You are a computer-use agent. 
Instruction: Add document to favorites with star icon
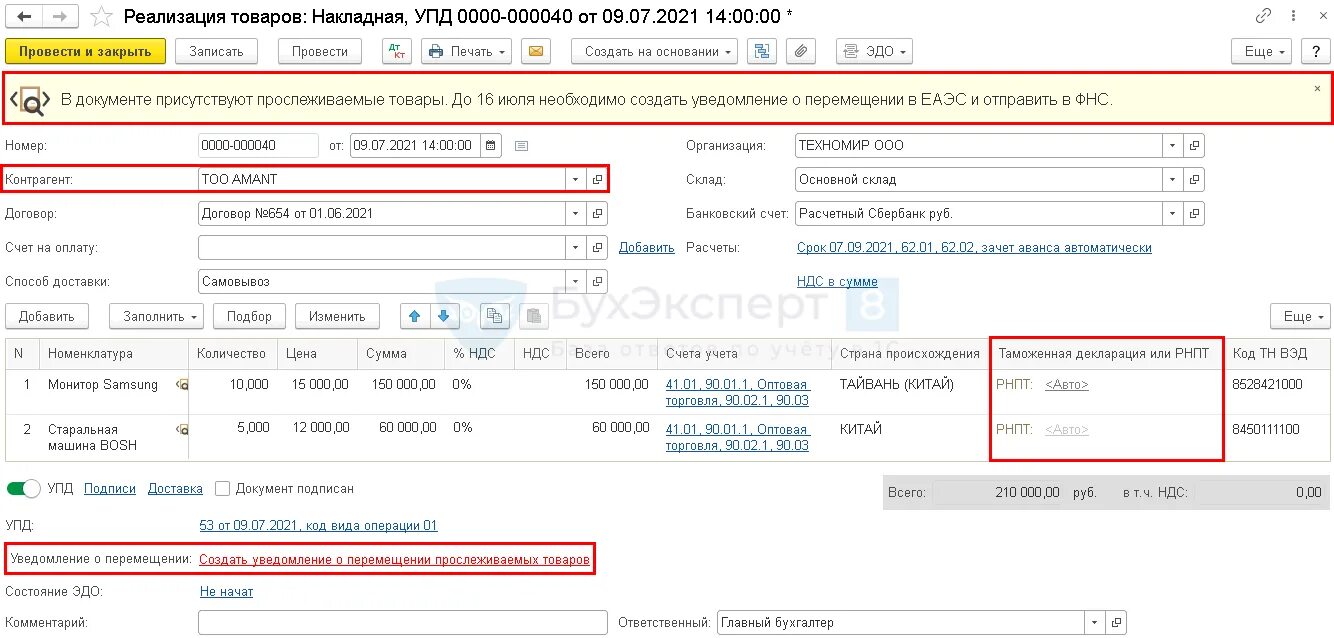101,17
